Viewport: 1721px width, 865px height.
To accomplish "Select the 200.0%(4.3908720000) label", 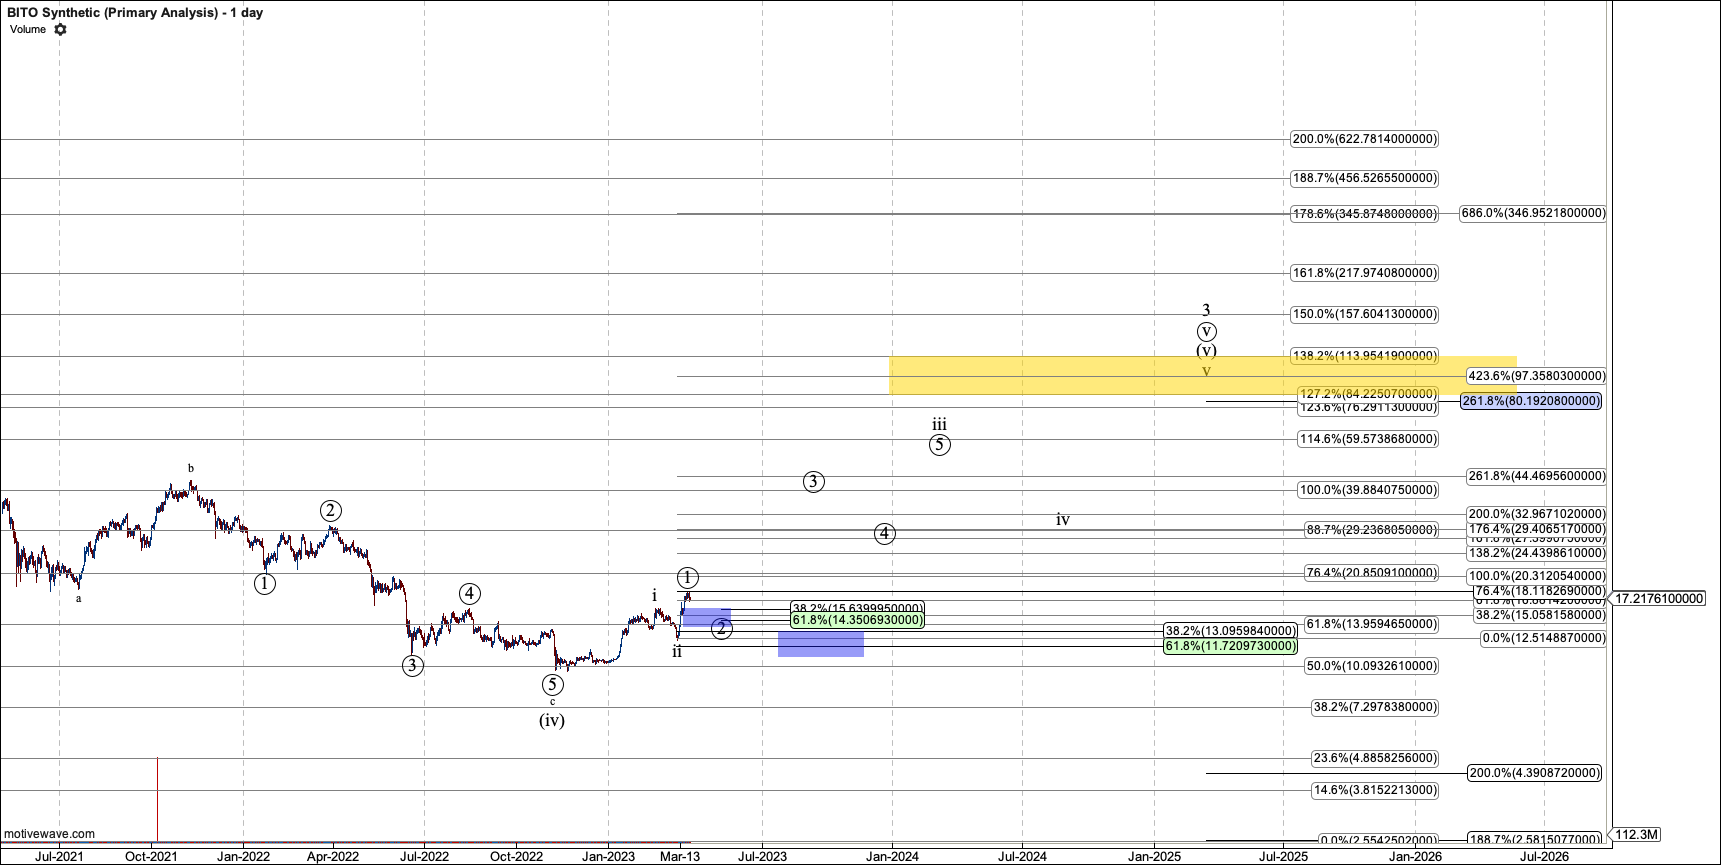I will [x=1534, y=773].
